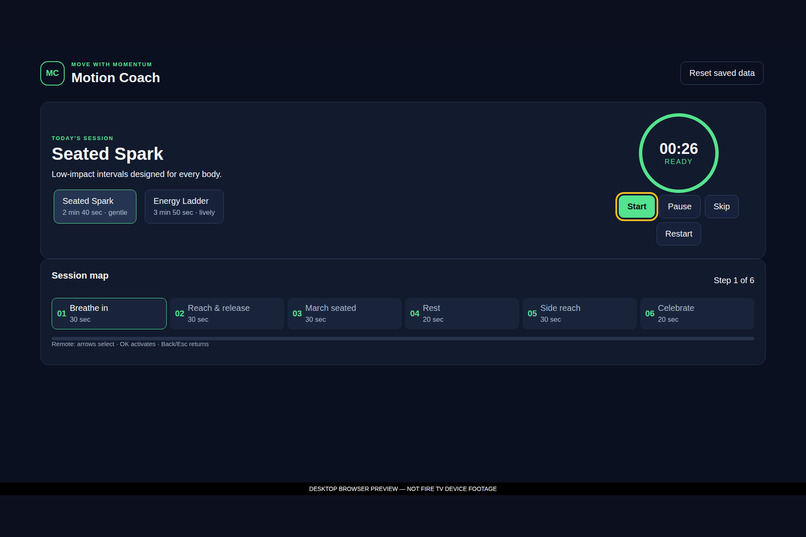Select step 01 Breathe in
The height and width of the screenshot is (537, 806).
click(x=109, y=313)
